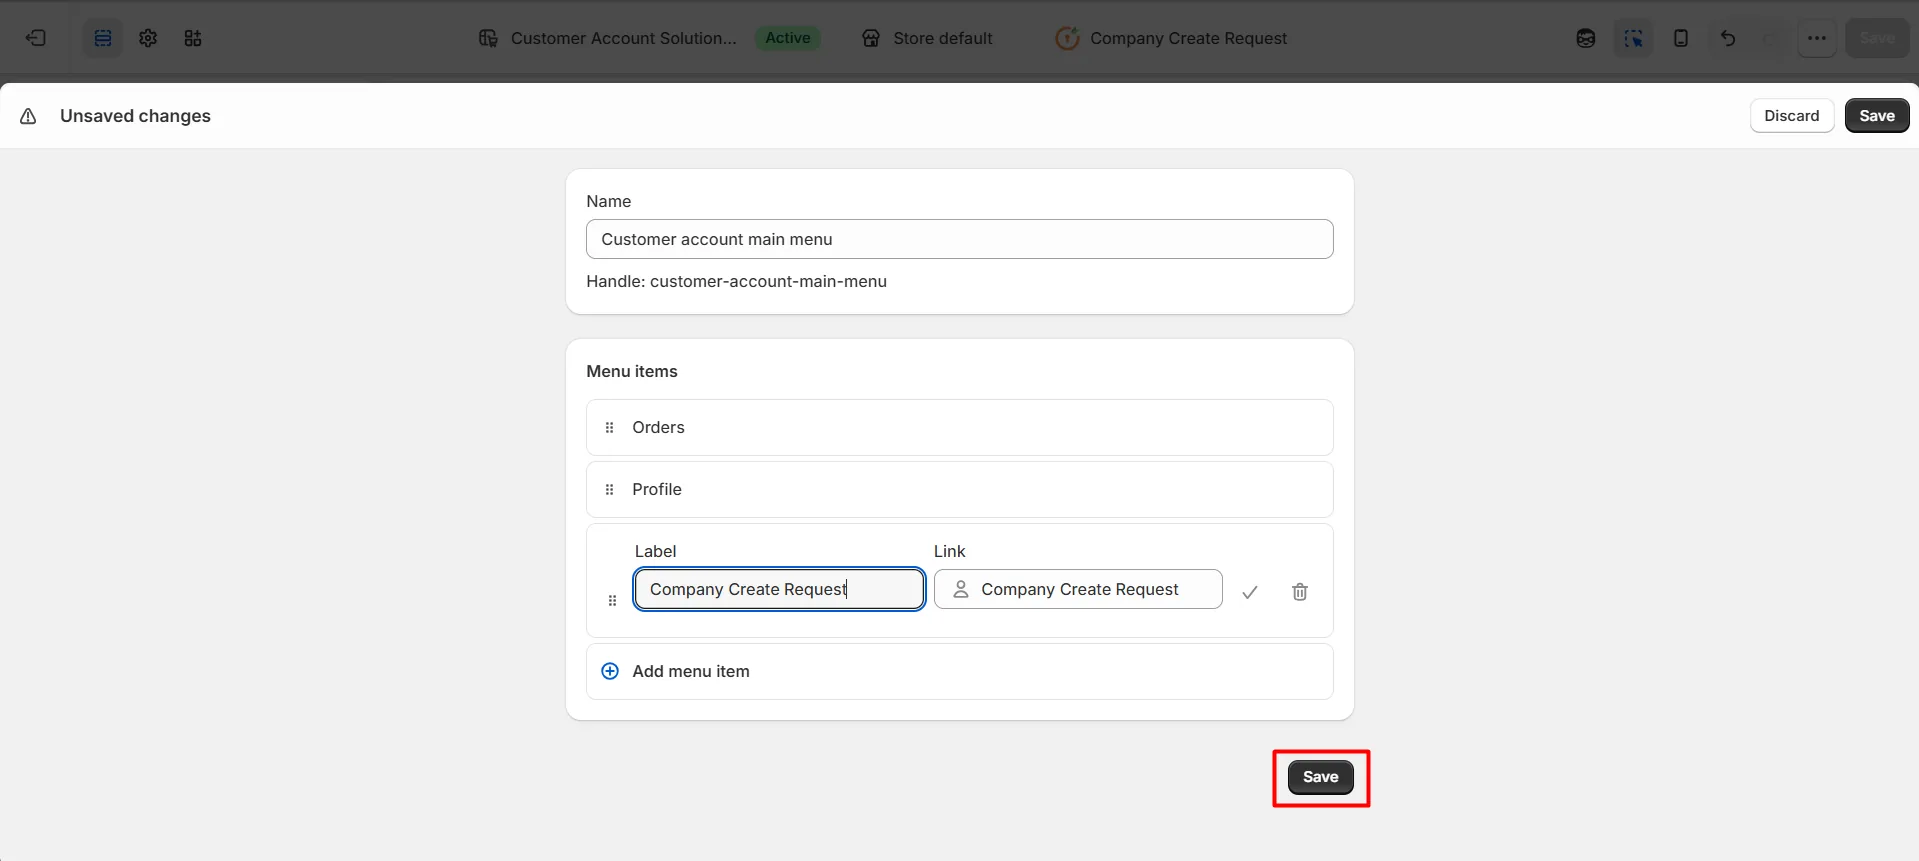
Task: Click the undo arrow icon
Action: pyautogui.click(x=1728, y=38)
